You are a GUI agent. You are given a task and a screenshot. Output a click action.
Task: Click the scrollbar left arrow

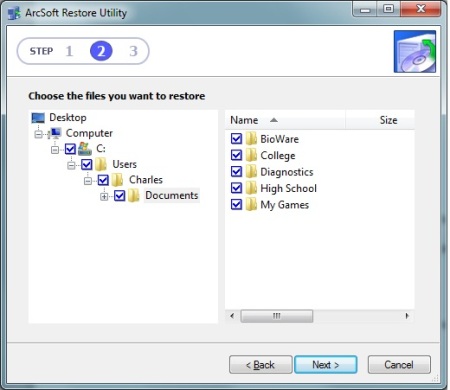[232, 316]
